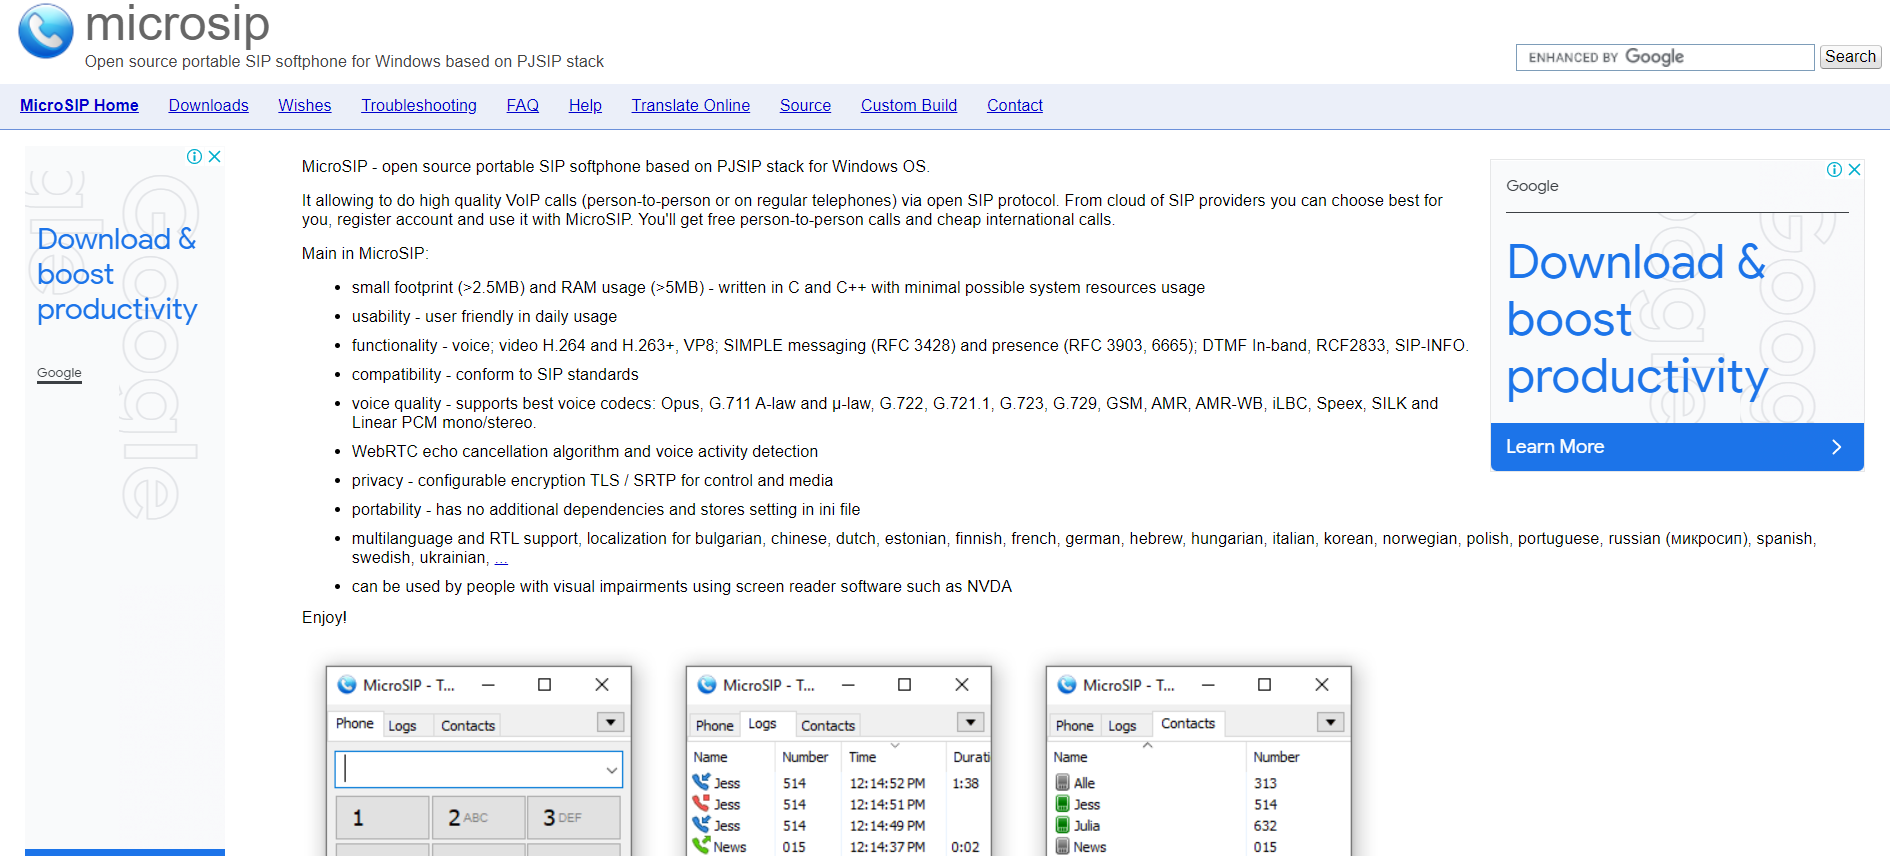1890x856 pixels.
Task: Click outgoing call icon of News log
Action: 701,845
